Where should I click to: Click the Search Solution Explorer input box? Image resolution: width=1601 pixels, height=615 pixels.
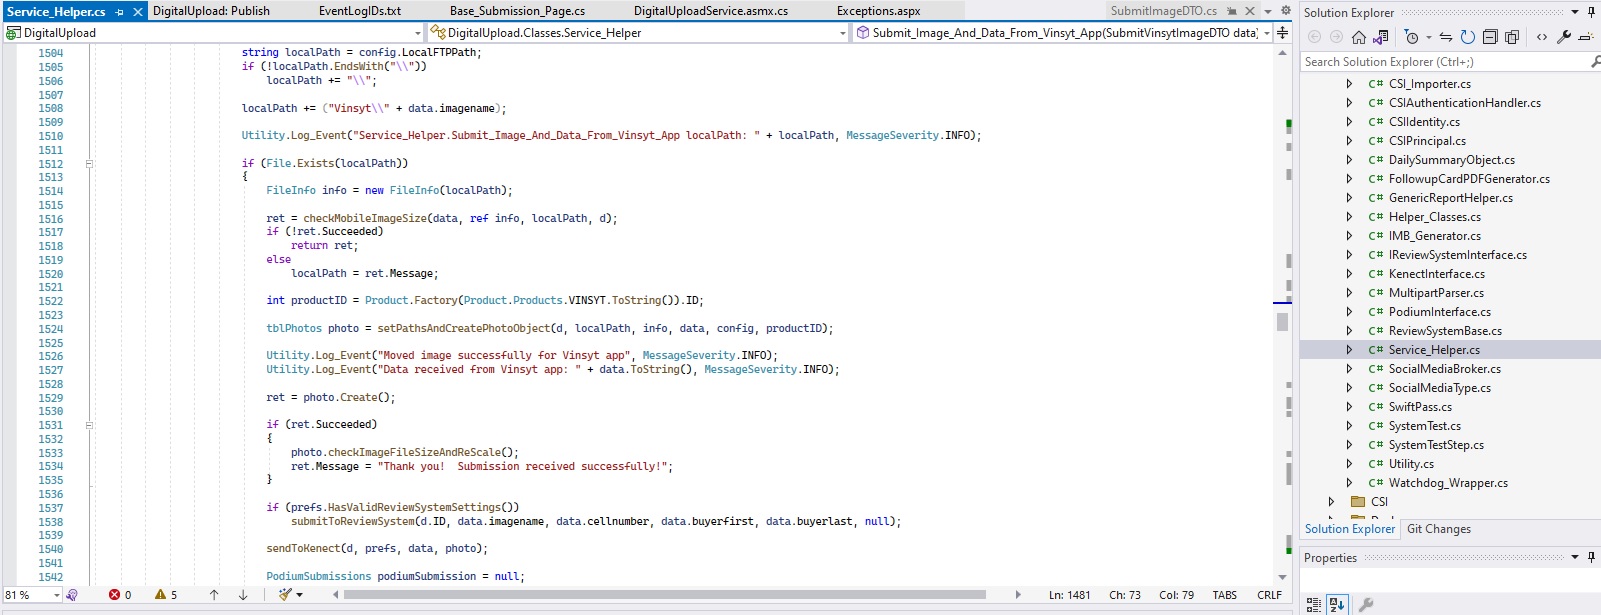[1440, 62]
